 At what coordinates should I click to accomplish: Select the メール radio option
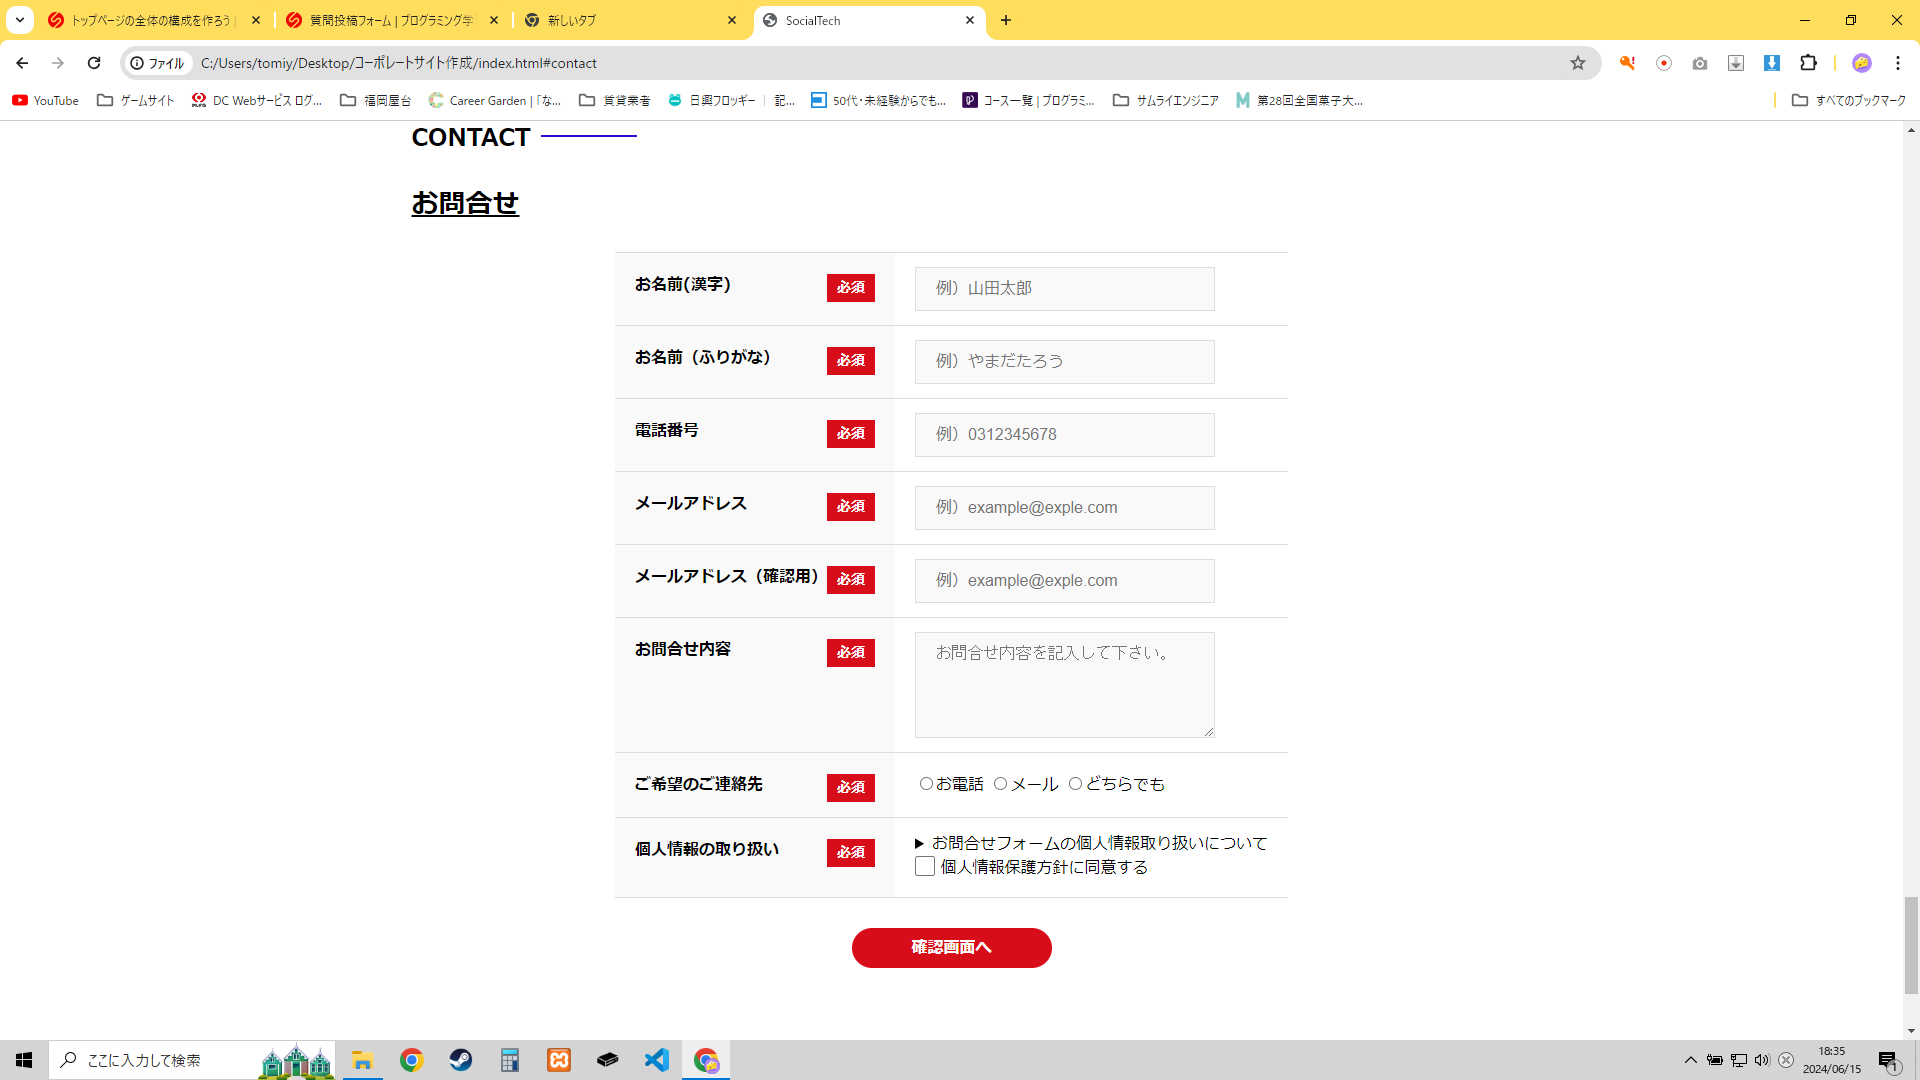tap(1000, 784)
